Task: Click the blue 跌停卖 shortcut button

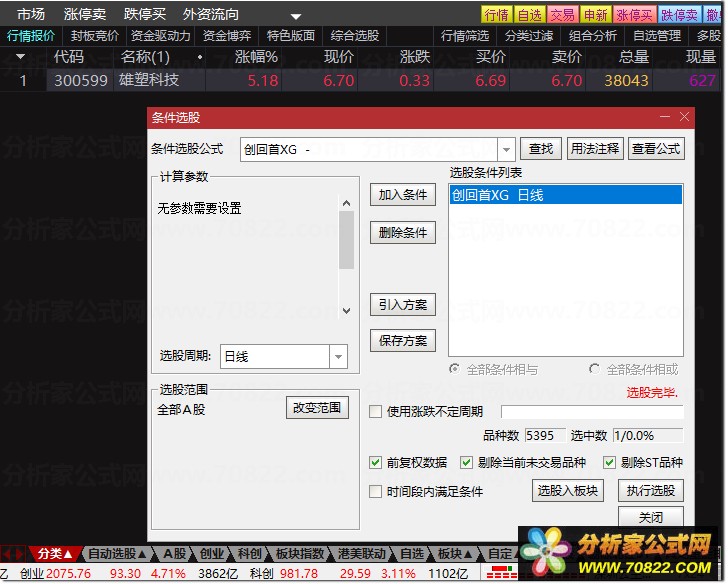Action: 679,15
